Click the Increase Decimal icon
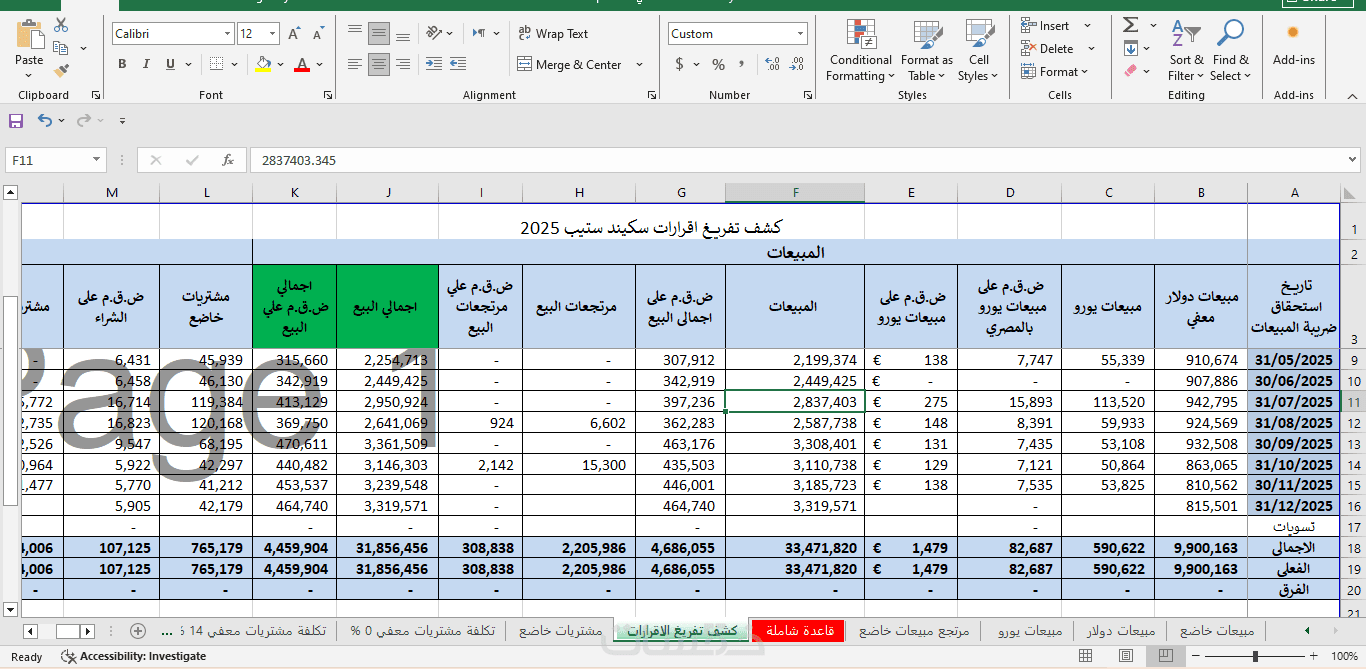The width and height of the screenshot is (1366, 669). click(x=771, y=64)
